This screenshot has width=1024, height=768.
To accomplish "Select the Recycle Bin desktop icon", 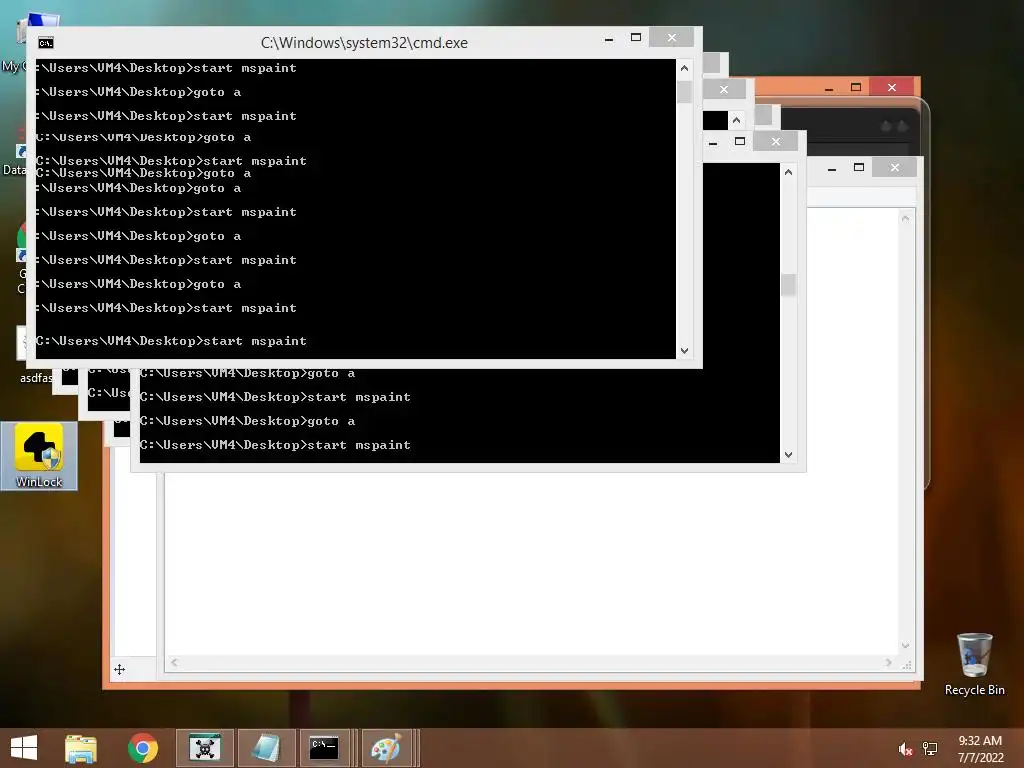I will pyautogui.click(x=974, y=664).
